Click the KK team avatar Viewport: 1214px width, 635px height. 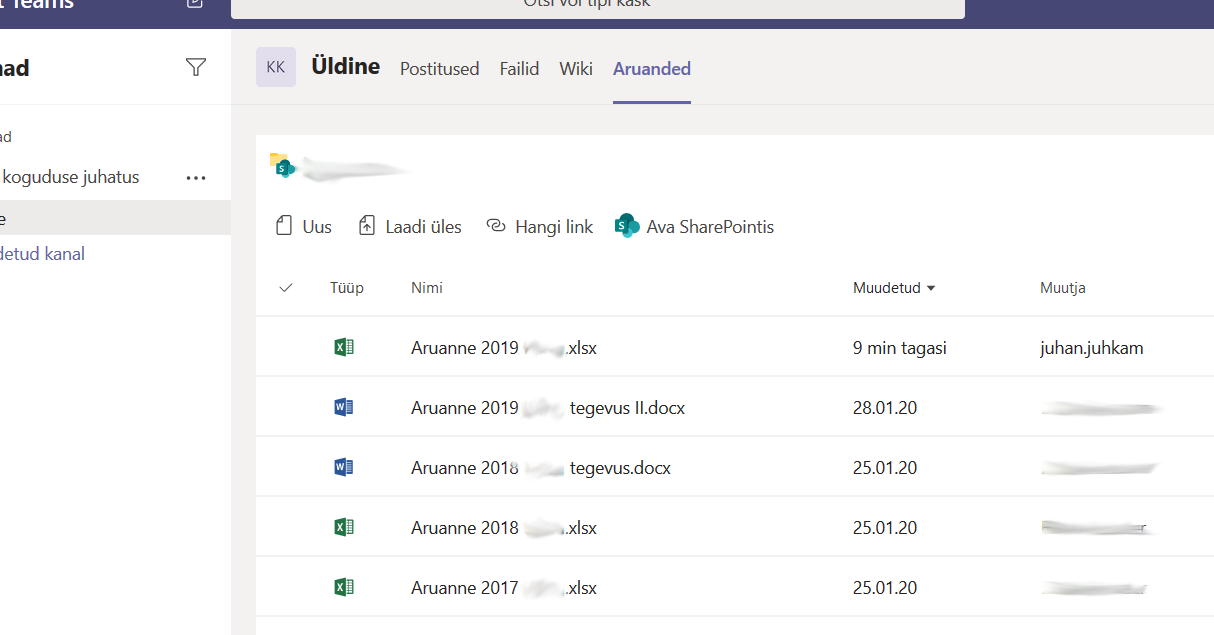point(276,67)
